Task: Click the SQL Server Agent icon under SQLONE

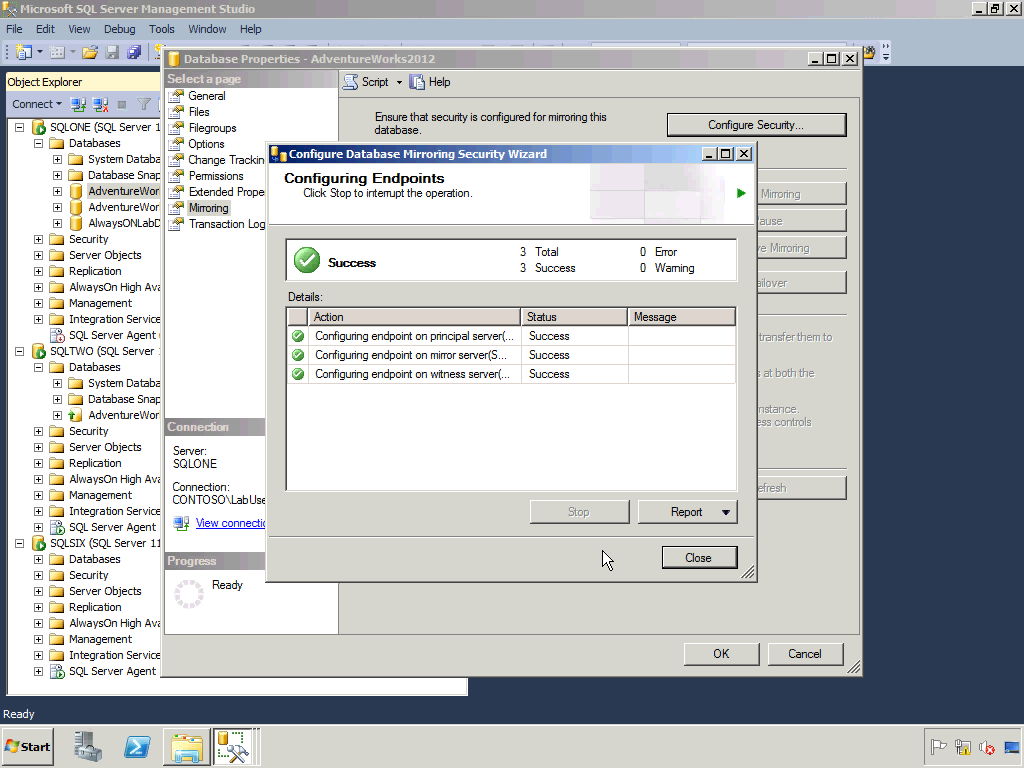Action: pyautogui.click(x=57, y=335)
